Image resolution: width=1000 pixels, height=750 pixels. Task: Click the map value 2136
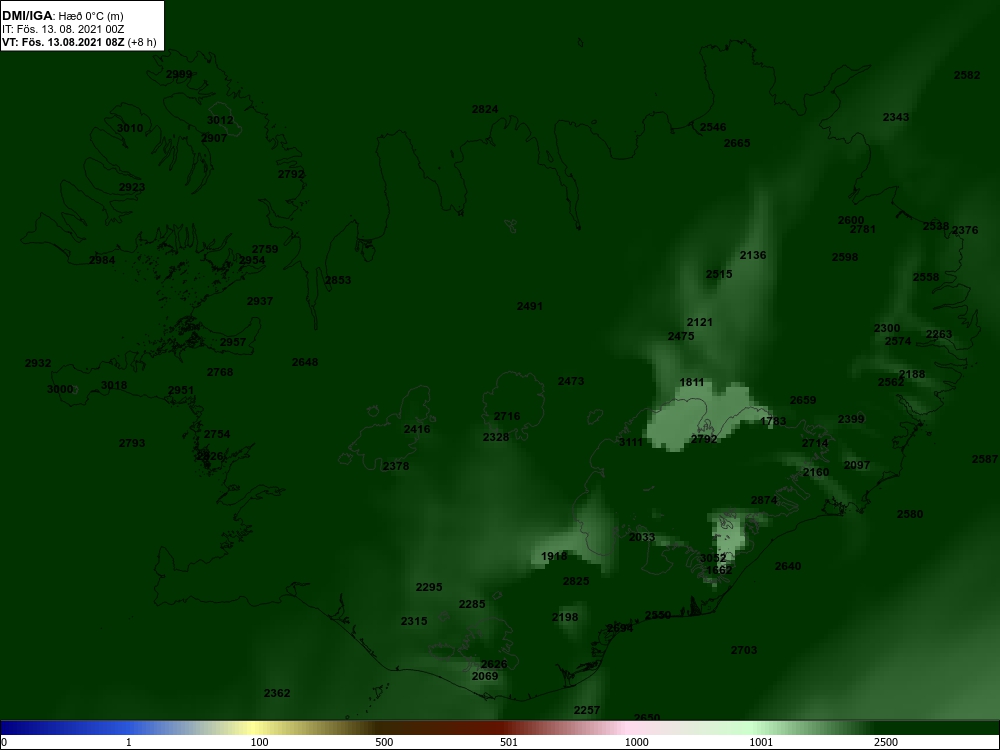[753, 254]
